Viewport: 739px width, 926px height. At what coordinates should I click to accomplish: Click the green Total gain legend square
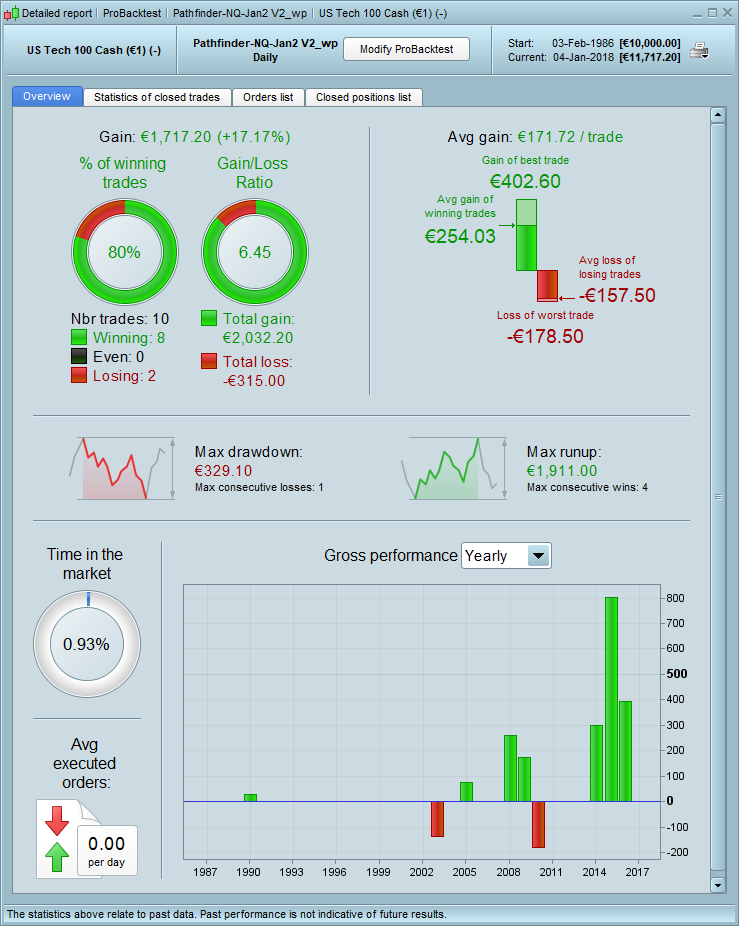coord(209,318)
